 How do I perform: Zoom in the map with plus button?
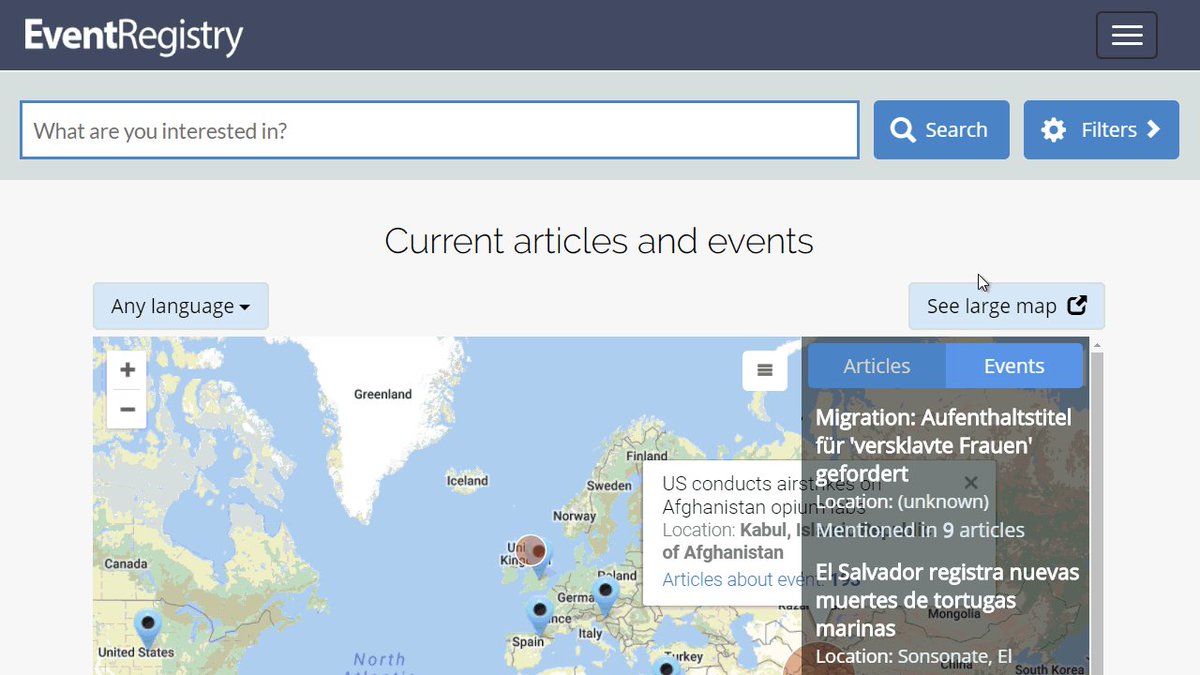127,370
